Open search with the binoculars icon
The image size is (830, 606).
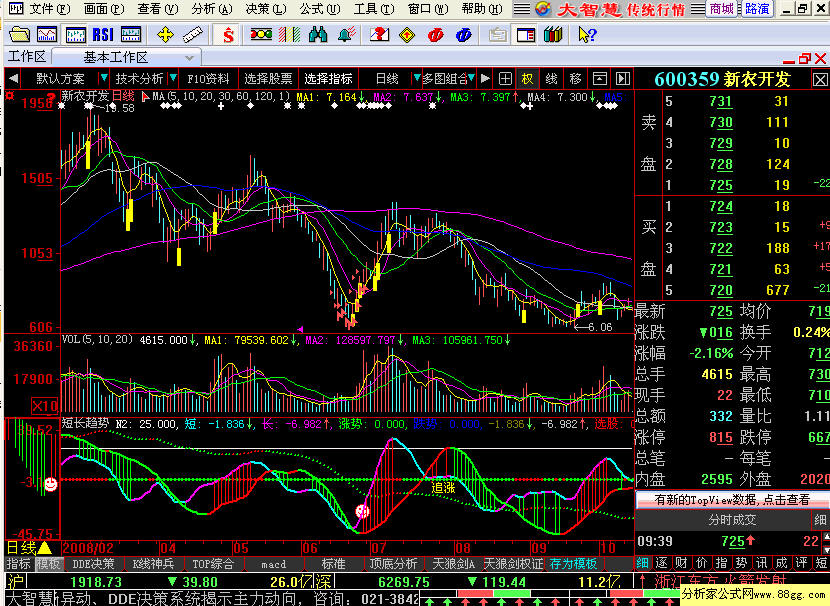point(318,35)
